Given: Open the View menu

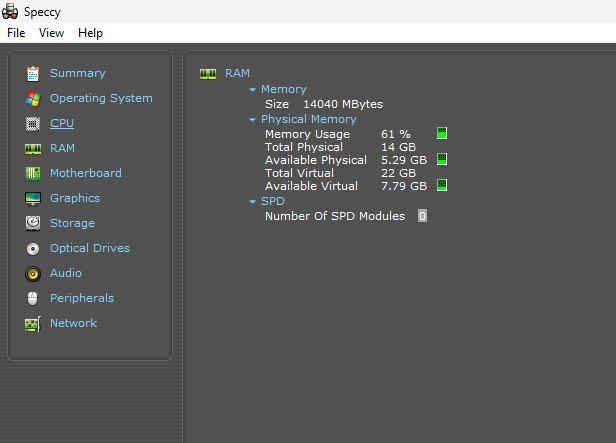Looking at the screenshot, I should point(51,33).
